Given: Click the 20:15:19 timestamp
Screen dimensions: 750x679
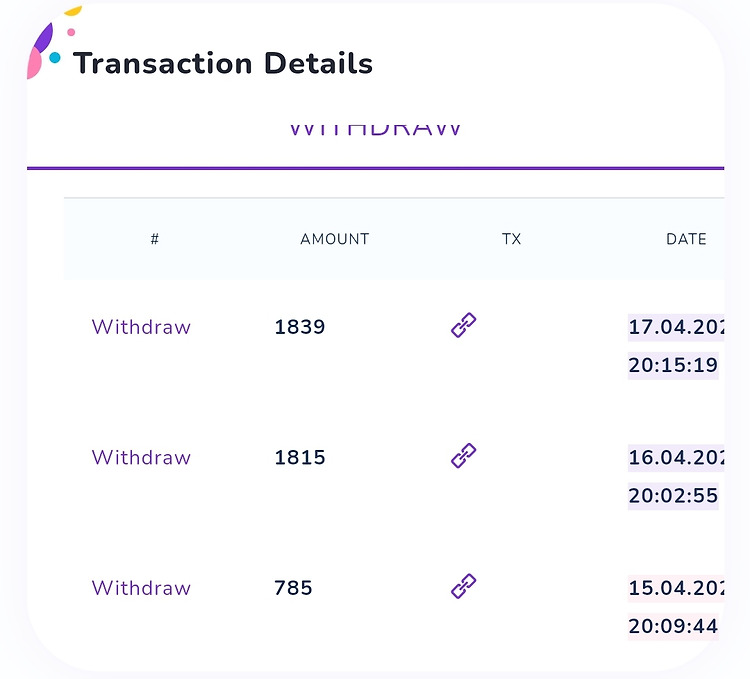Looking at the screenshot, I should coord(673,366).
